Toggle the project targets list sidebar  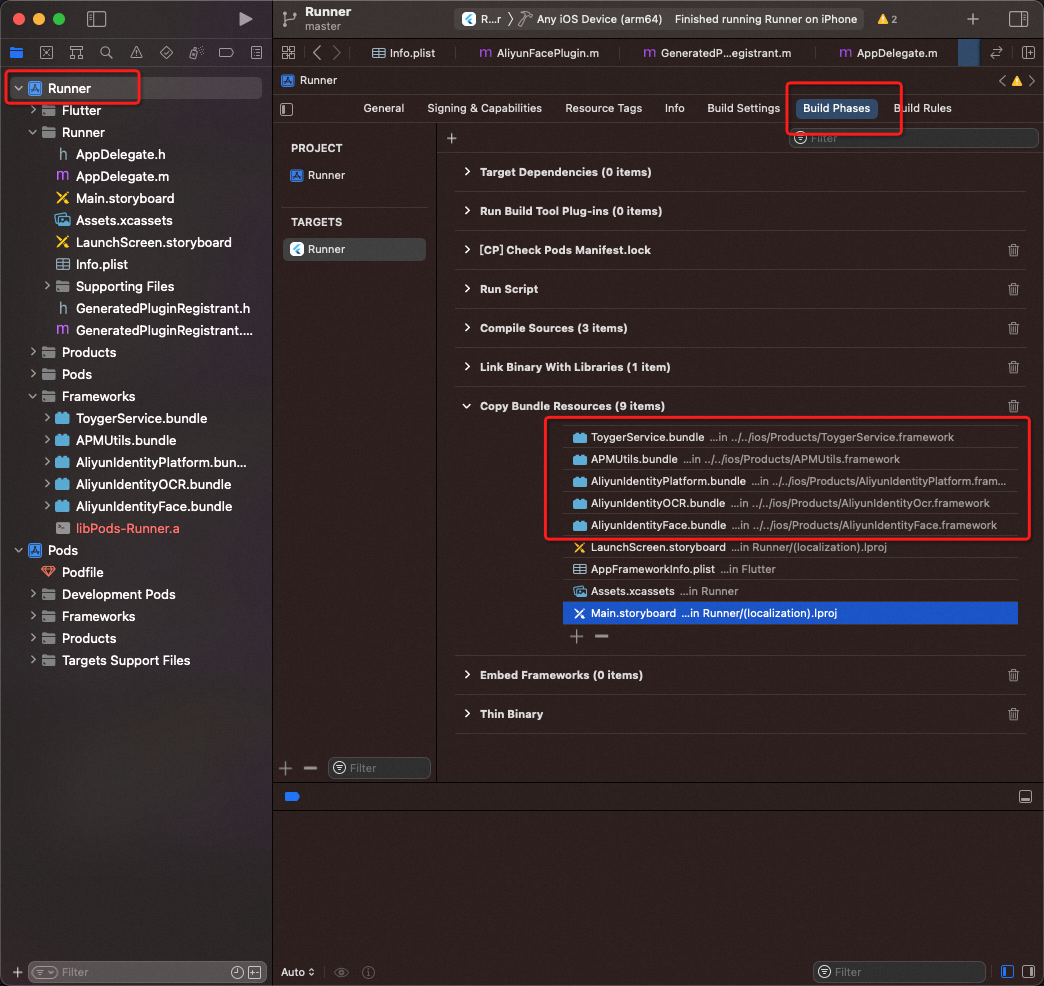287,109
